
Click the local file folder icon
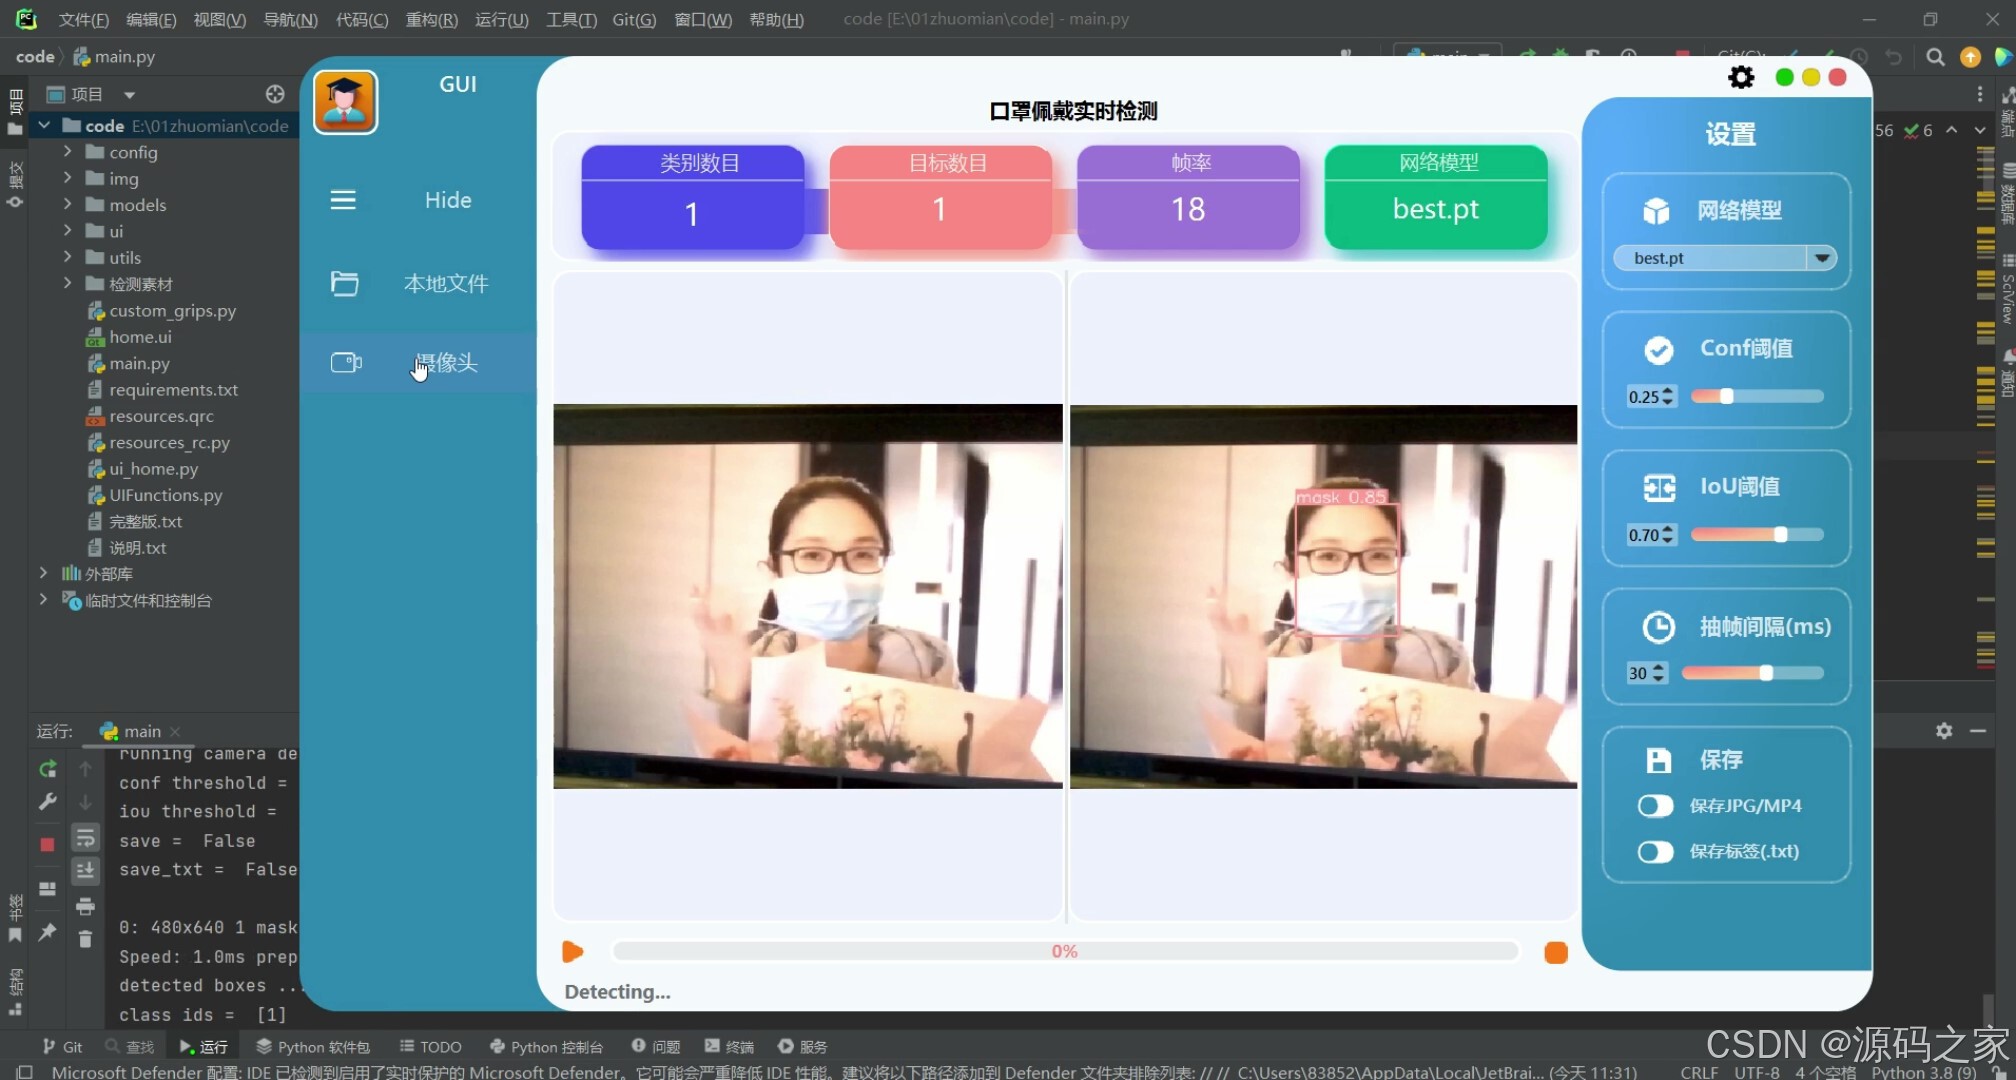click(344, 283)
